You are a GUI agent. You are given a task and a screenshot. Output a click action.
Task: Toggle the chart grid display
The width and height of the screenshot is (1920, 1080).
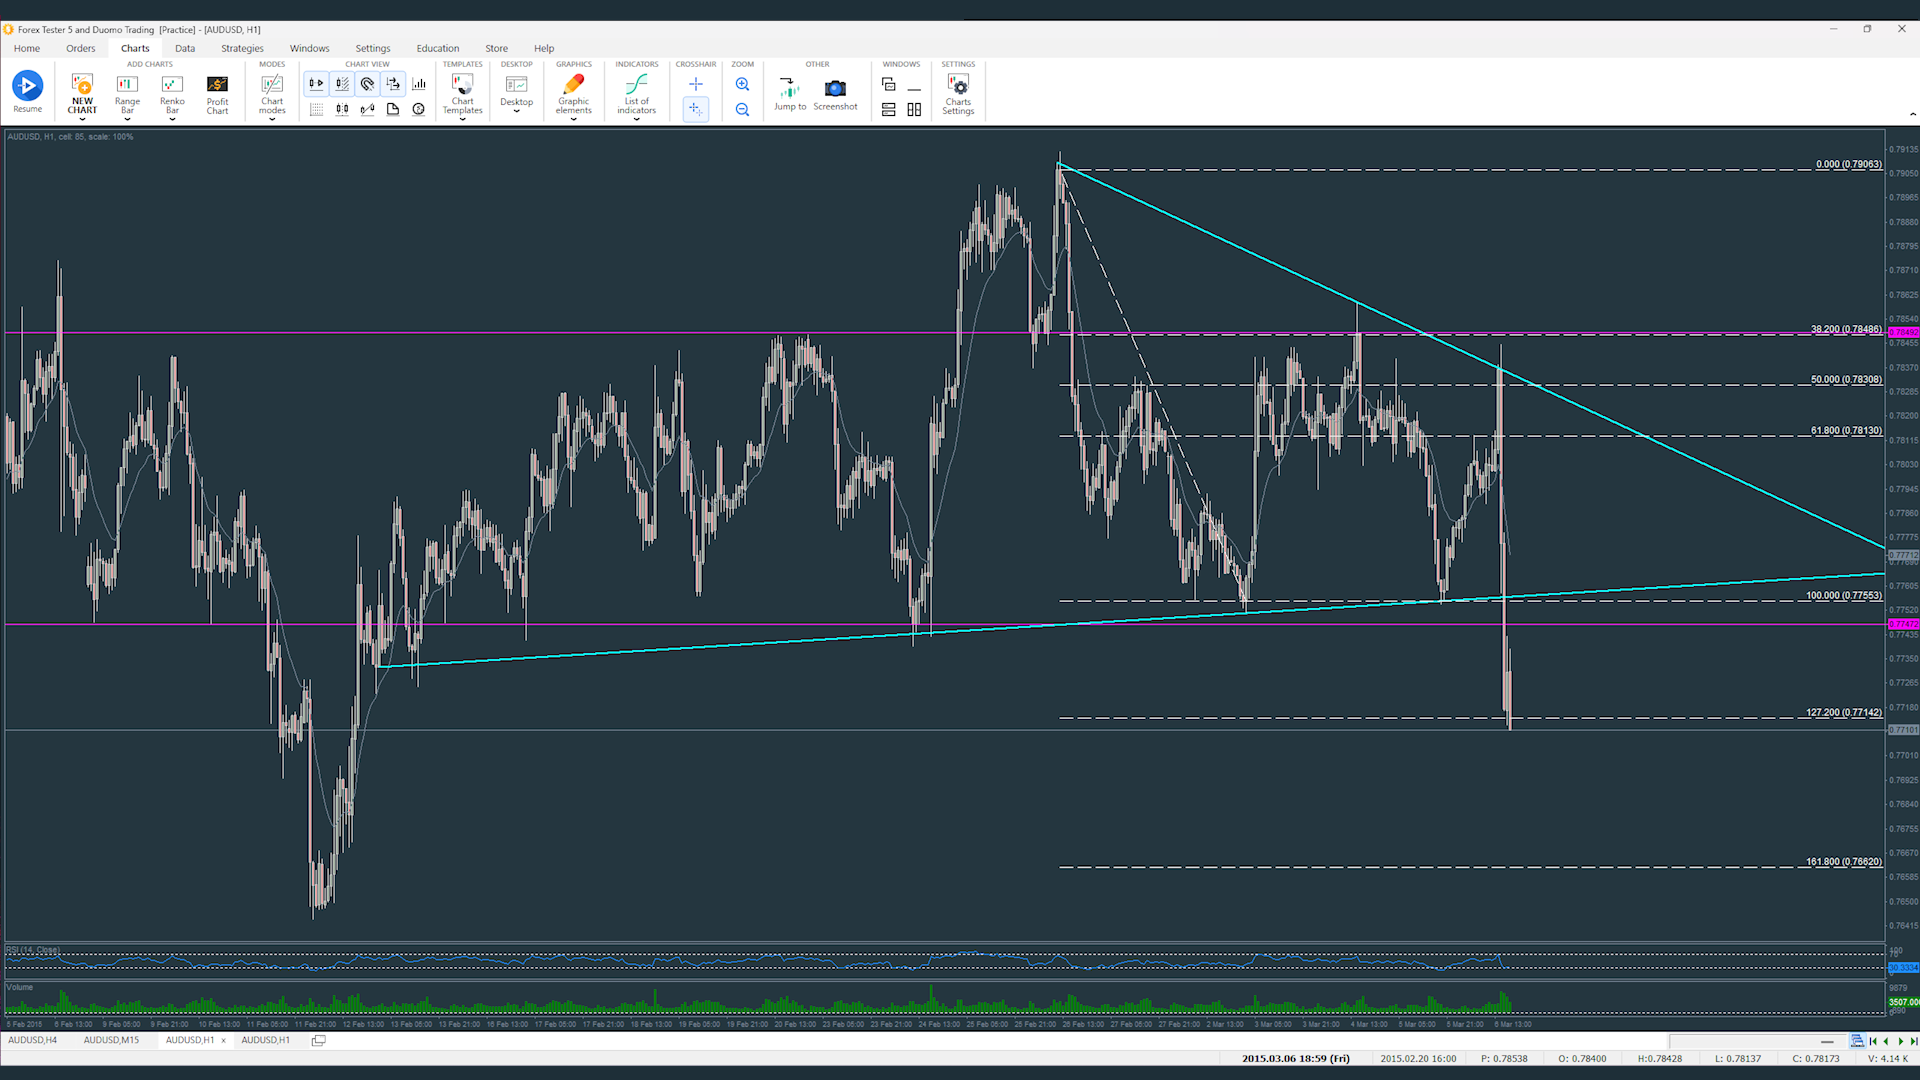(316, 109)
